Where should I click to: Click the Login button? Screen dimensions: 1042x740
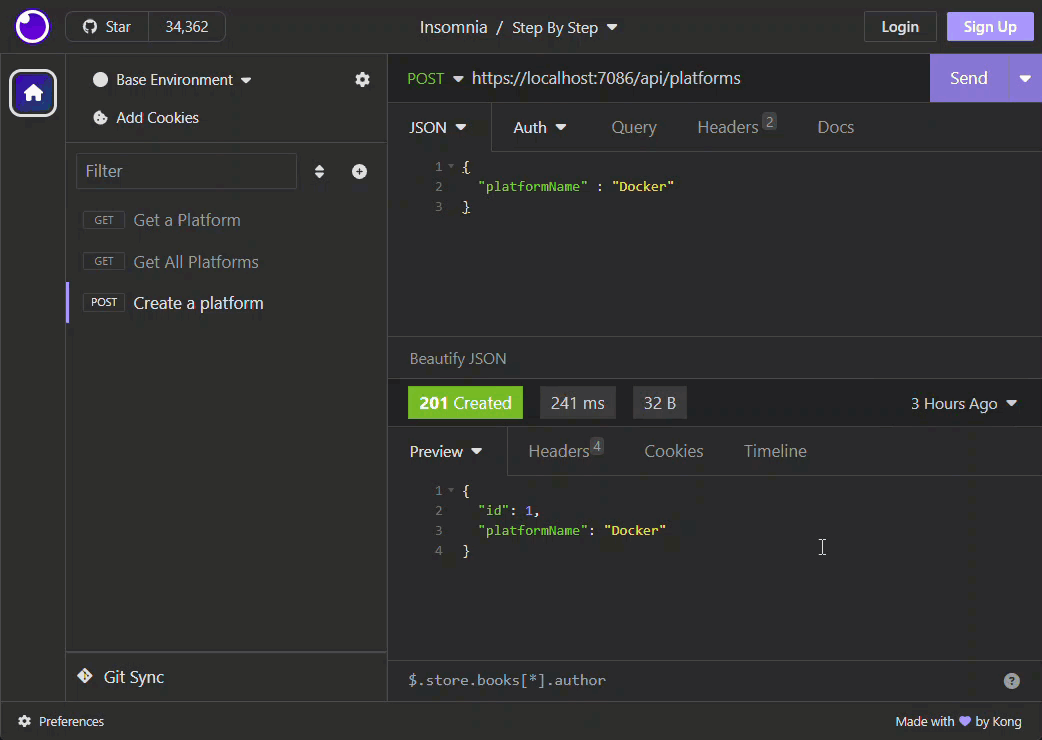(900, 27)
